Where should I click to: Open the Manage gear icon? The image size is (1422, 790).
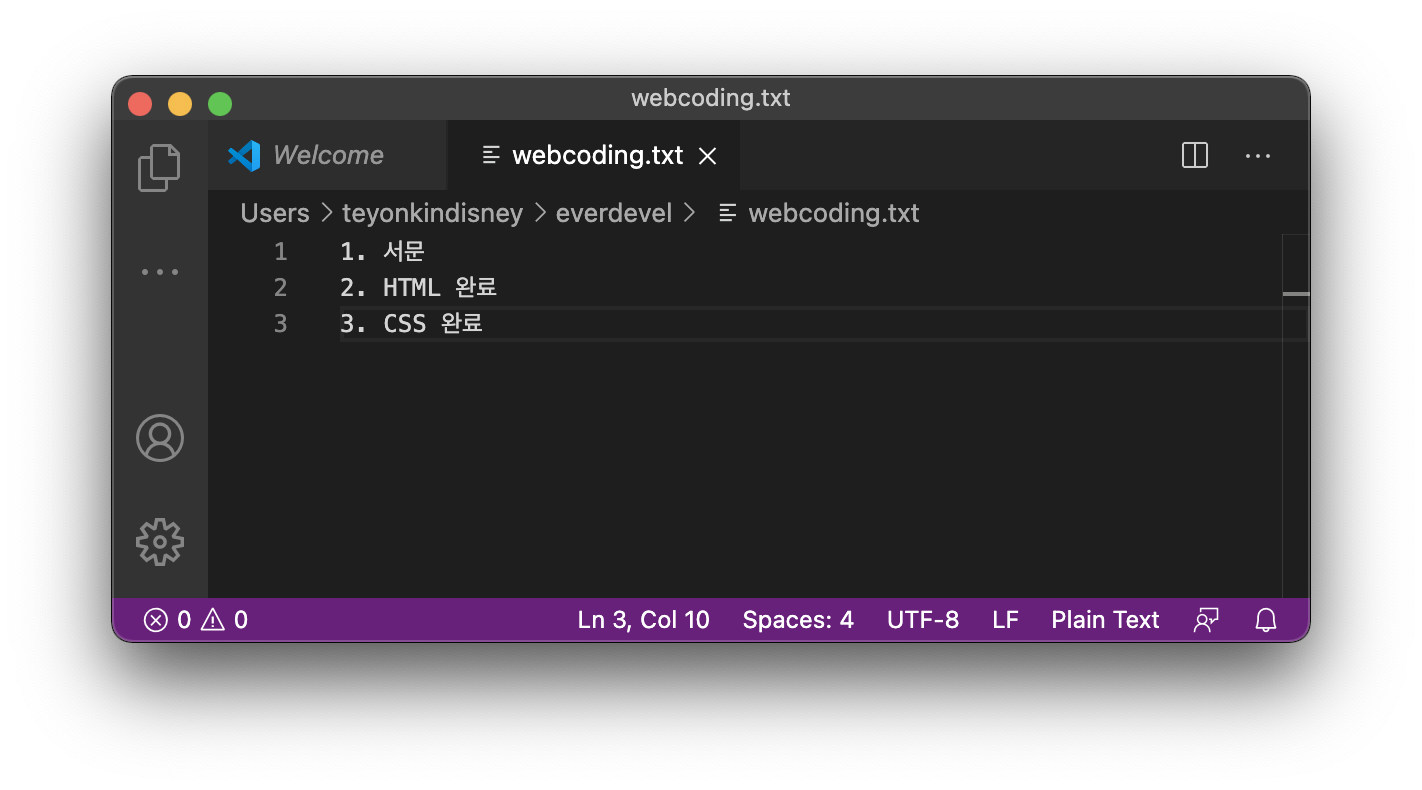point(160,542)
